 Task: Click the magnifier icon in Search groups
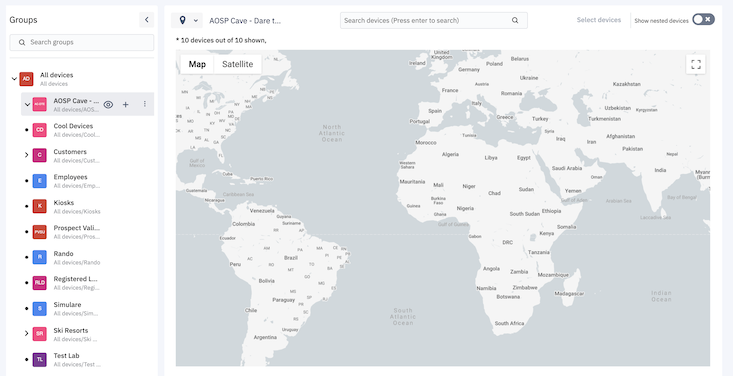click(22, 42)
